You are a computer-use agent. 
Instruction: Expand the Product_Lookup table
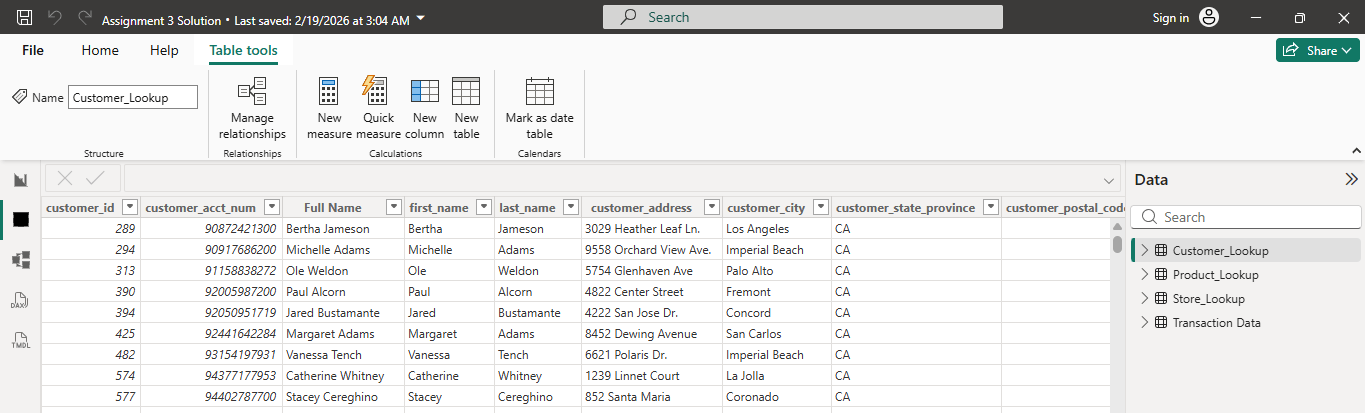pyautogui.click(x=1145, y=275)
